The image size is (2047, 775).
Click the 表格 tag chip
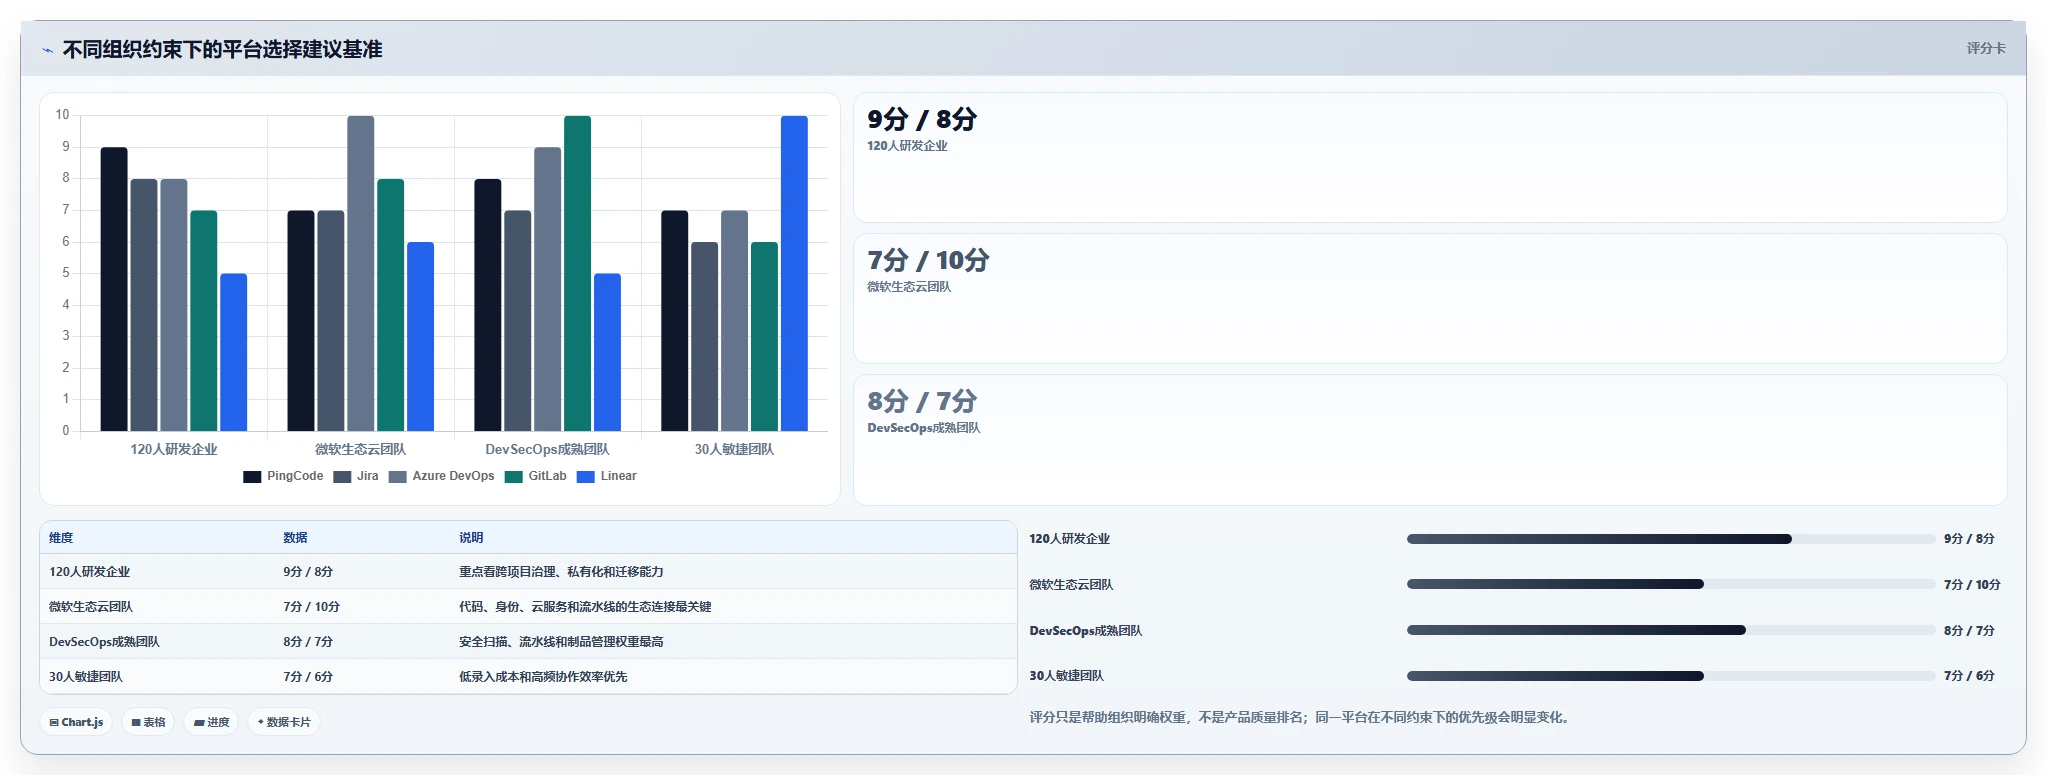tap(148, 722)
